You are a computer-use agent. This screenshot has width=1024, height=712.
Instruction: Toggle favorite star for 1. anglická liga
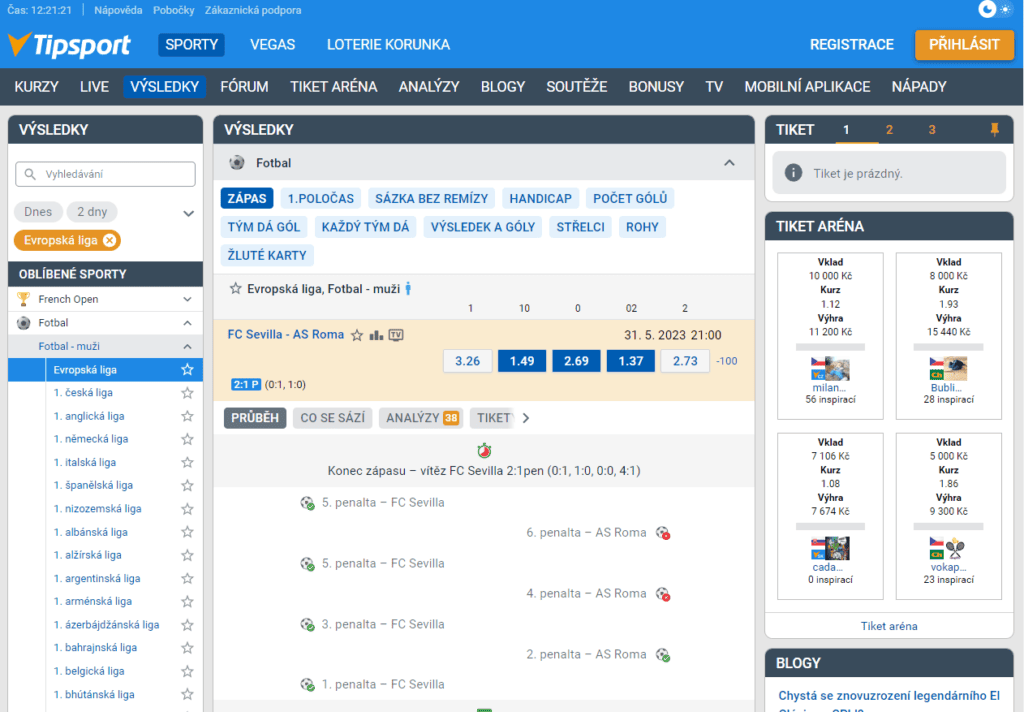coord(187,416)
